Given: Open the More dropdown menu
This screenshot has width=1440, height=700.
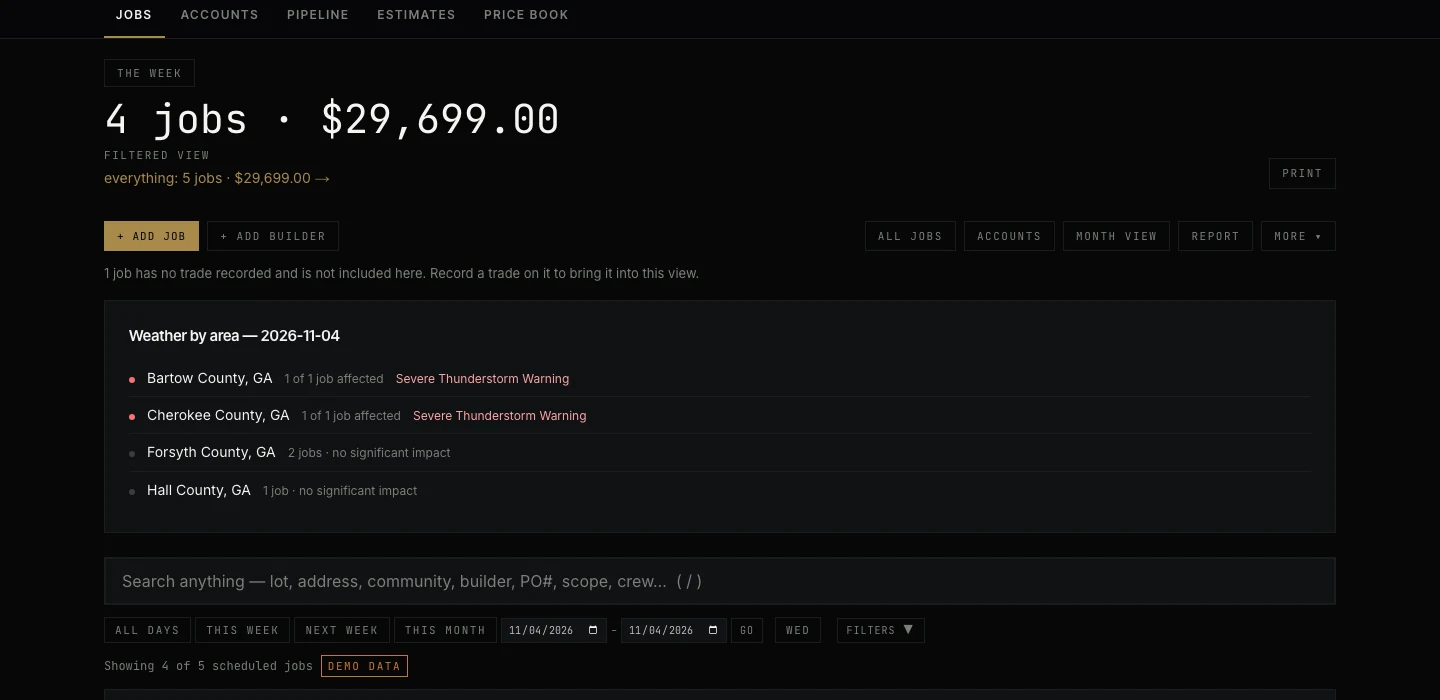Looking at the screenshot, I should (x=1298, y=236).
